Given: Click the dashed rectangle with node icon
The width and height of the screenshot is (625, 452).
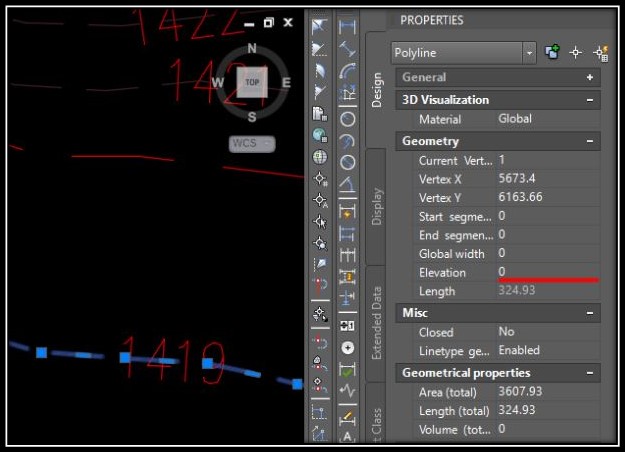Looking at the screenshot, I should (320, 413).
